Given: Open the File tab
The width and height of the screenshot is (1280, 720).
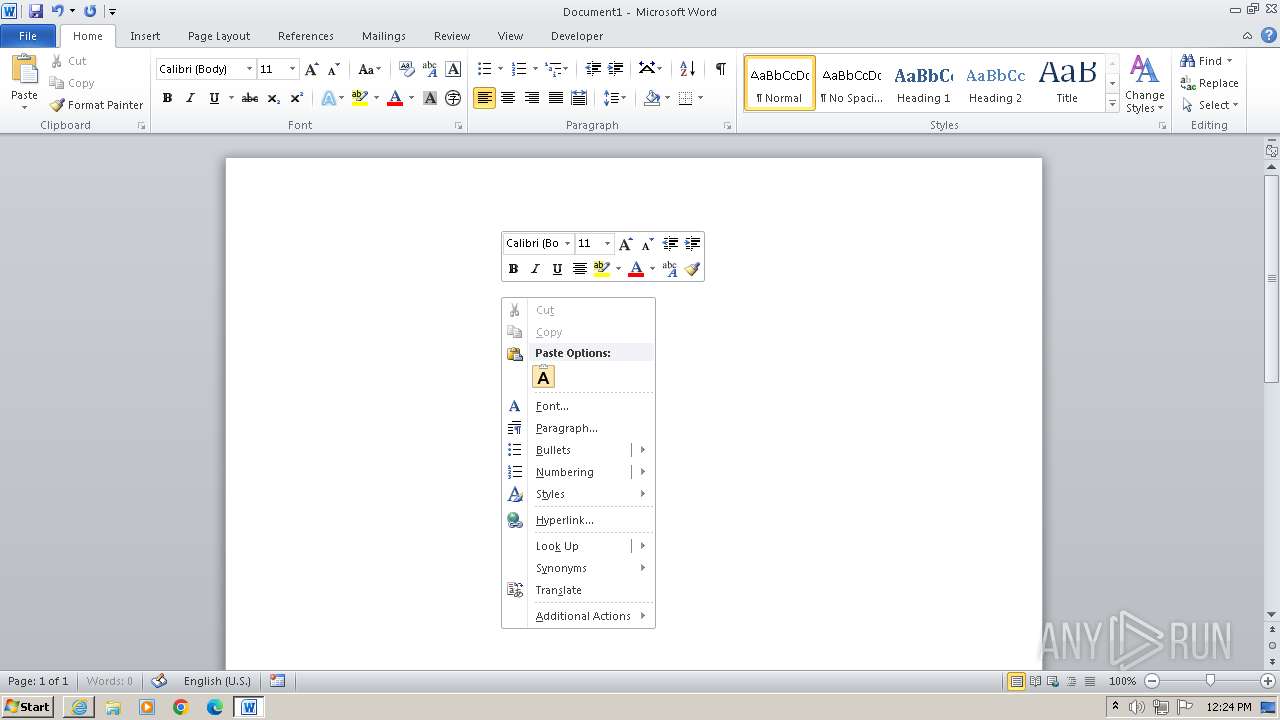Looking at the screenshot, I should [x=28, y=36].
